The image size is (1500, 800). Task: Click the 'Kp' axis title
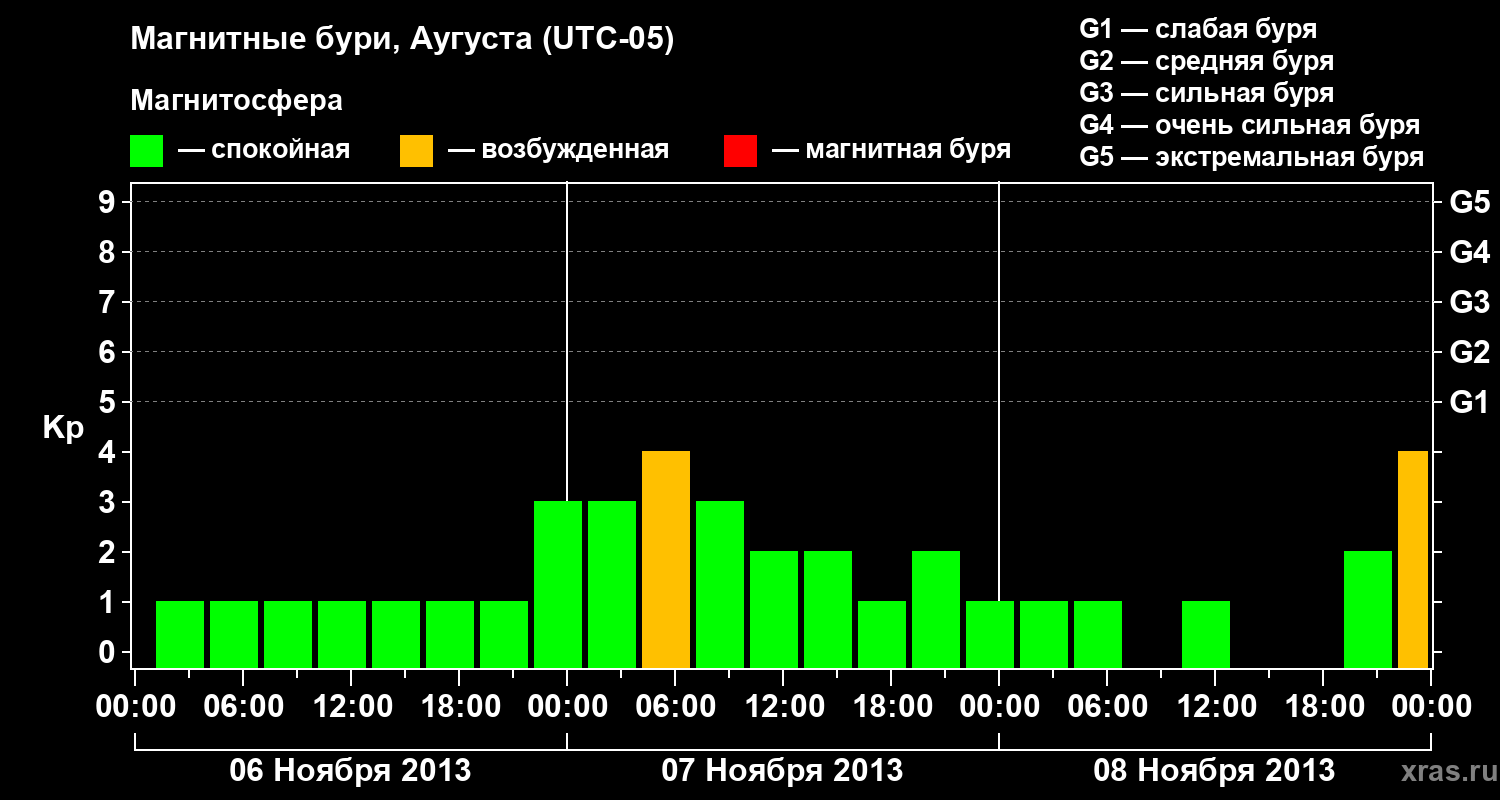[63, 427]
